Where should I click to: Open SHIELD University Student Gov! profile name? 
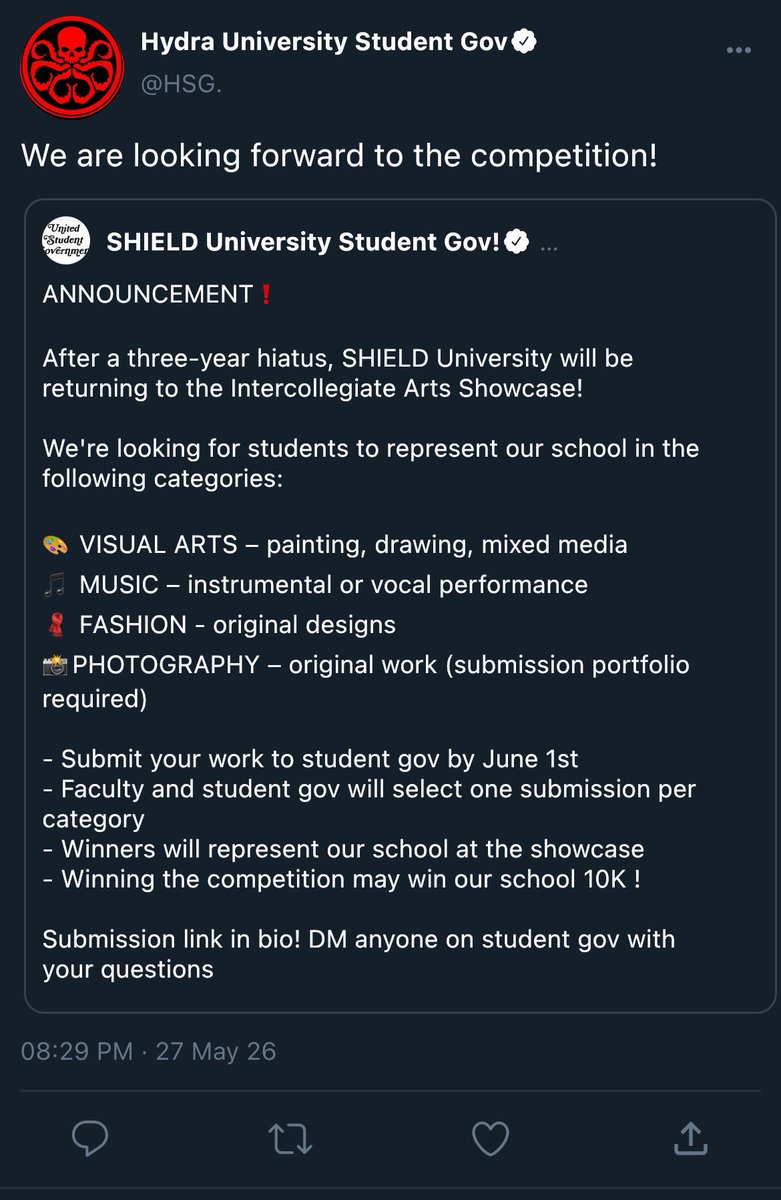[x=303, y=242]
